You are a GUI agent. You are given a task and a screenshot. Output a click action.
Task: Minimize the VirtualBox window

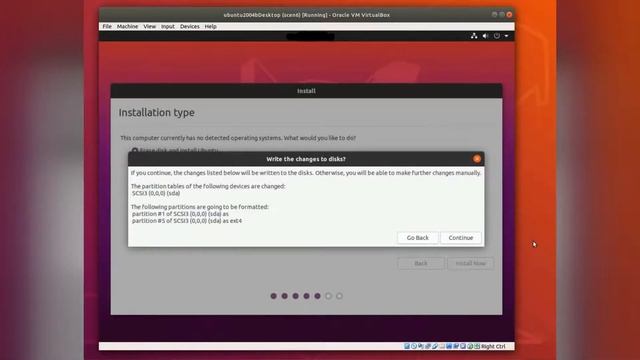click(x=495, y=15)
